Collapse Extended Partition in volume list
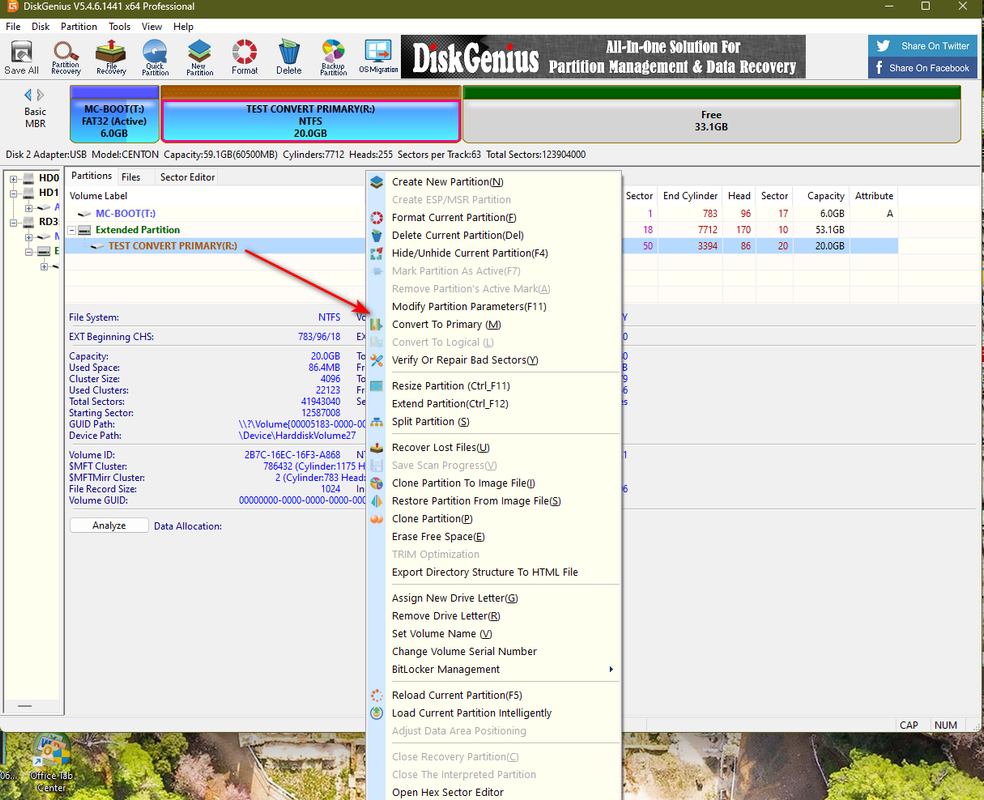 pyautogui.click(x=72, y=230)
